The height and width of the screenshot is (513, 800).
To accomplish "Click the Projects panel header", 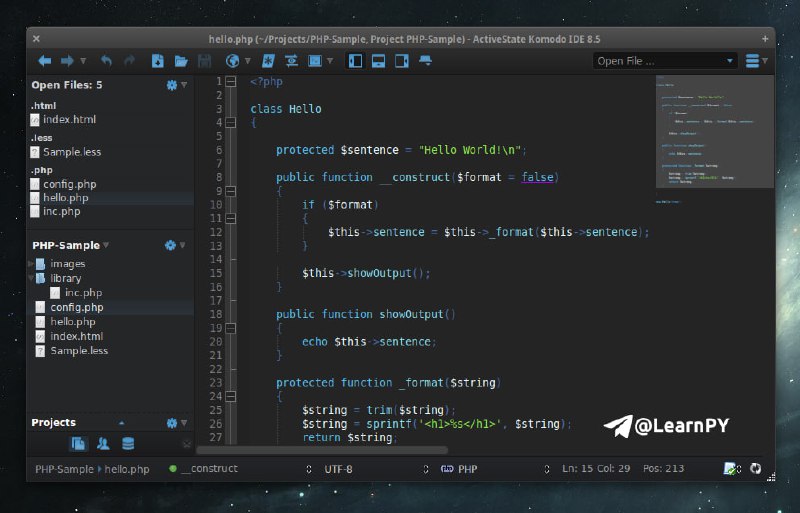I will coord(54,423).
